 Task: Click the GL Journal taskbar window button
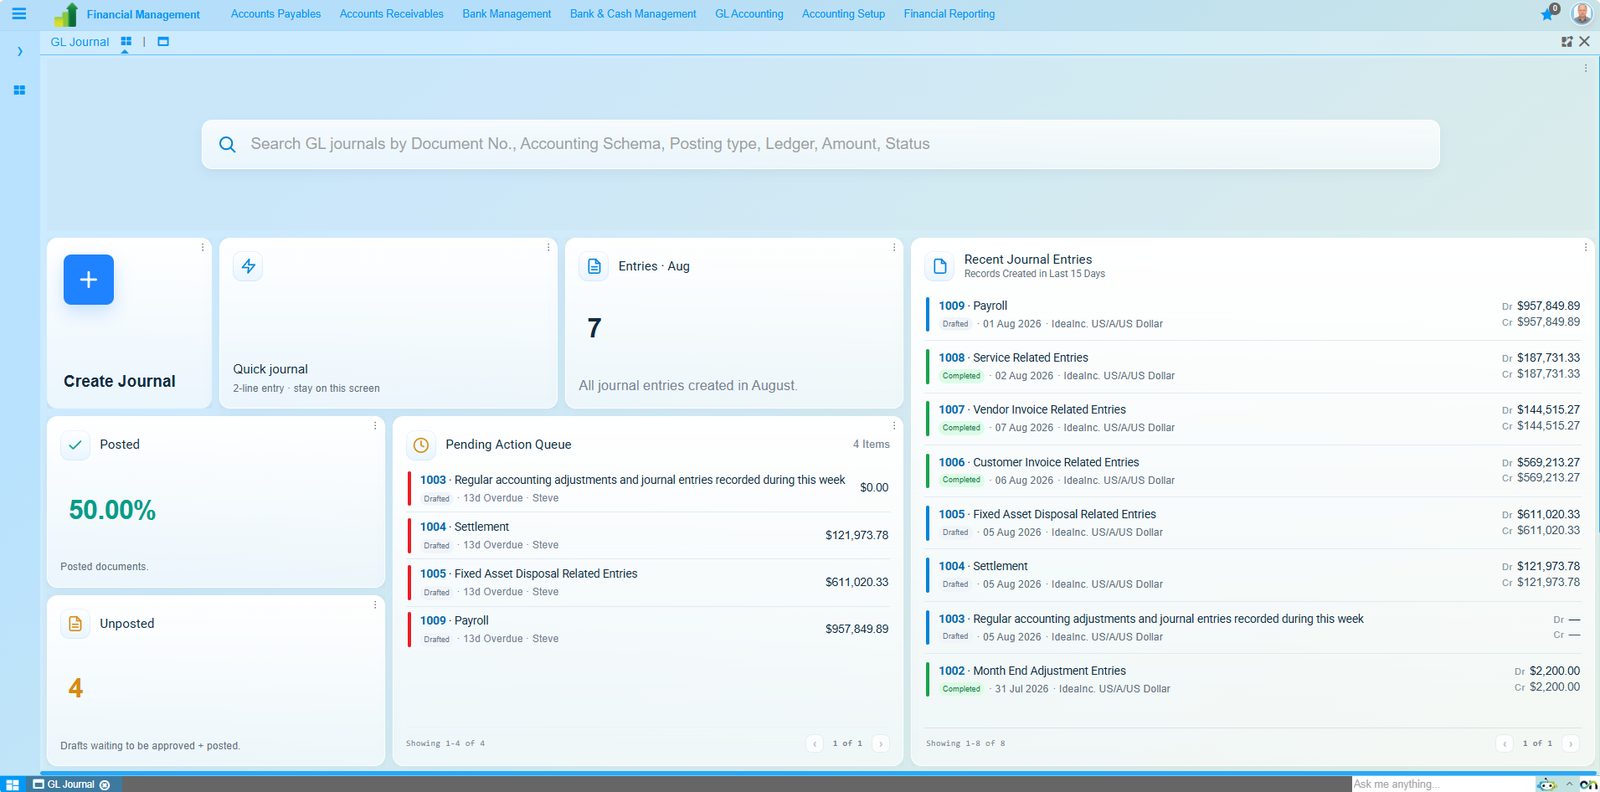72,785
